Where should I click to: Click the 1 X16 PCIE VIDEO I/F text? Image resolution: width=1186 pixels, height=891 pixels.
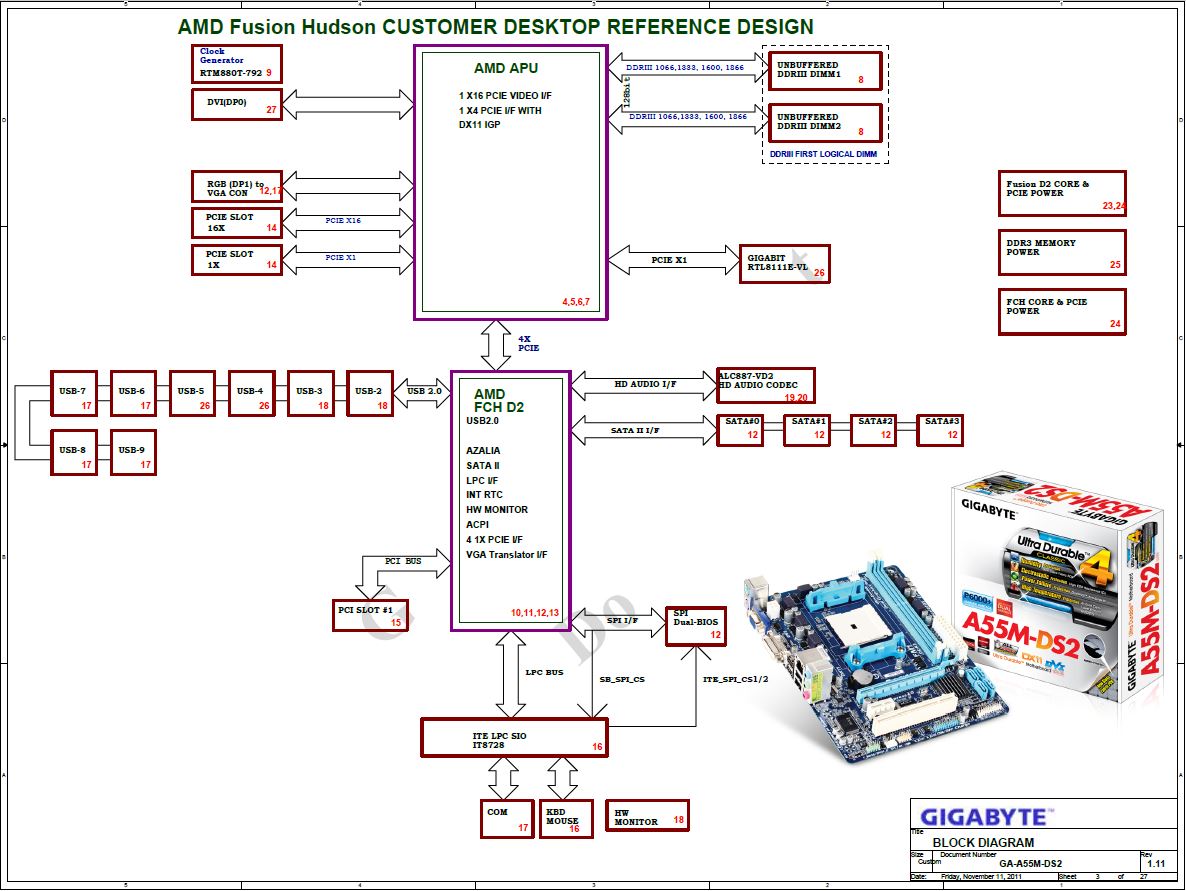click(x=505, y=96)
